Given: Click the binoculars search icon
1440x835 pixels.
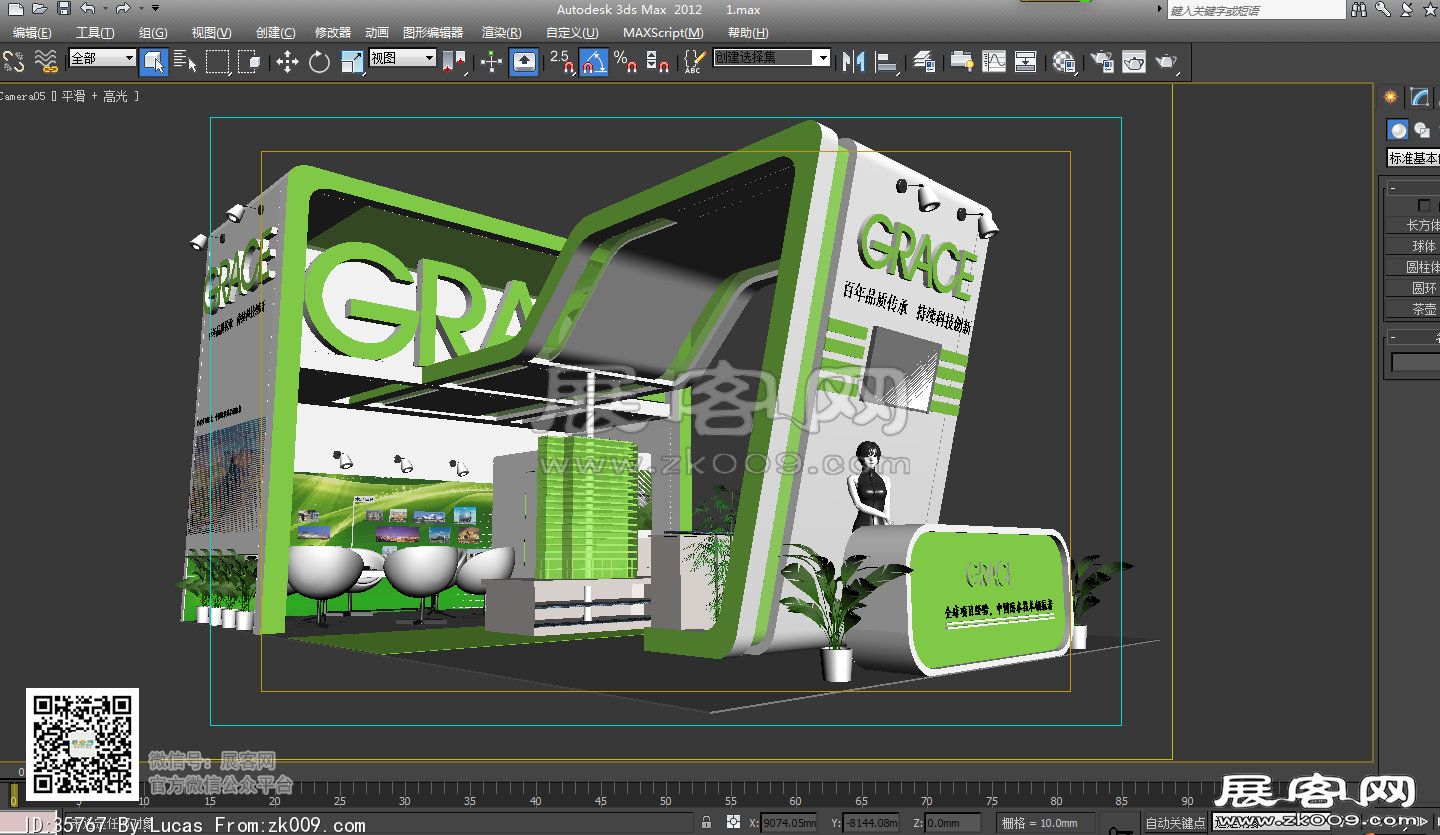Looking at the screenshot, I should click(x=1359, y=9).
